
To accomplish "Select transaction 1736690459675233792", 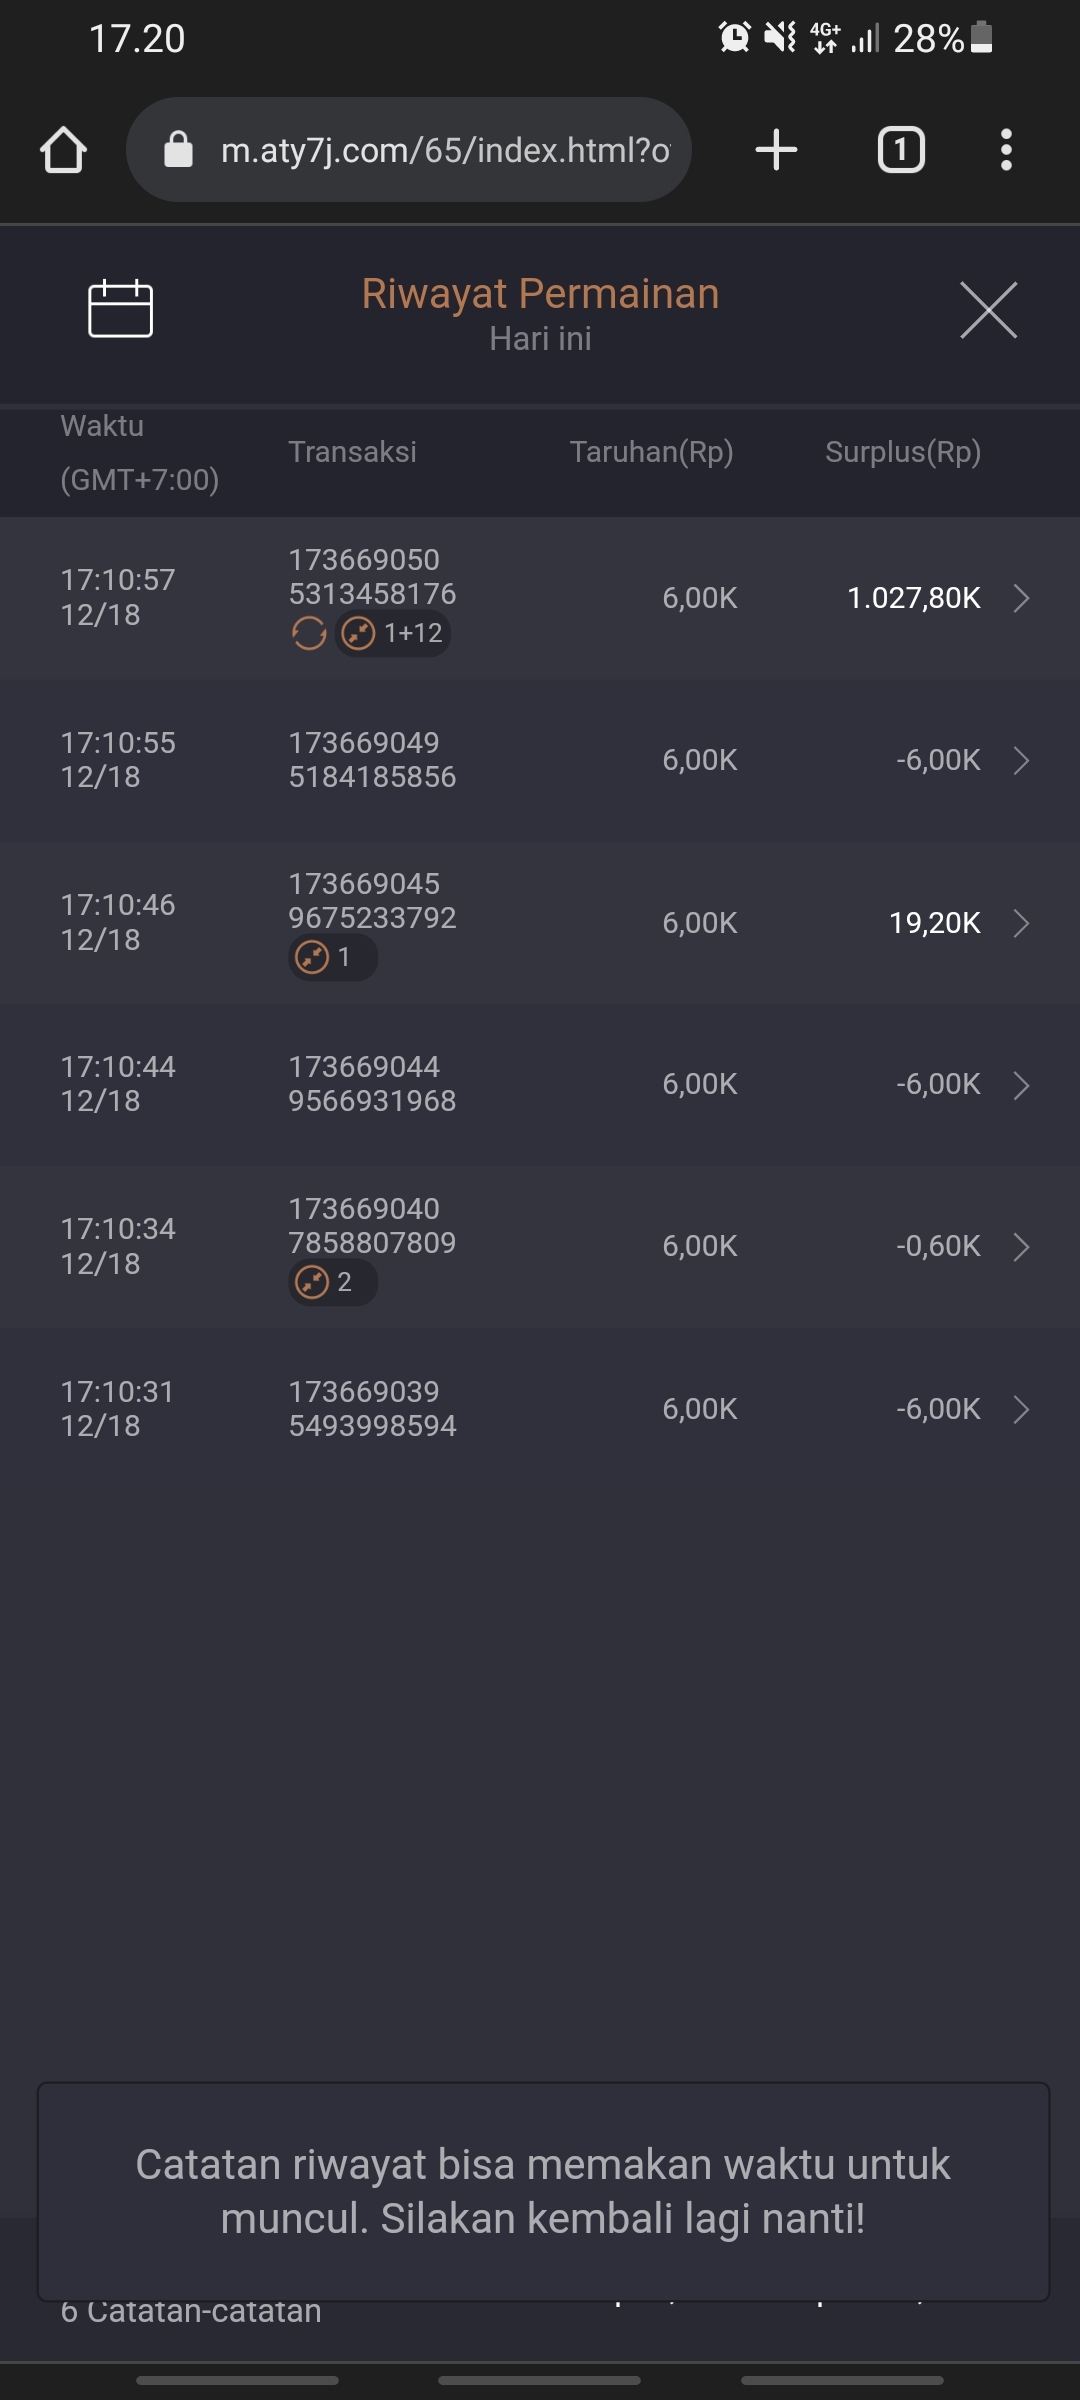I will pyautogui.click(x=372, y=901).
